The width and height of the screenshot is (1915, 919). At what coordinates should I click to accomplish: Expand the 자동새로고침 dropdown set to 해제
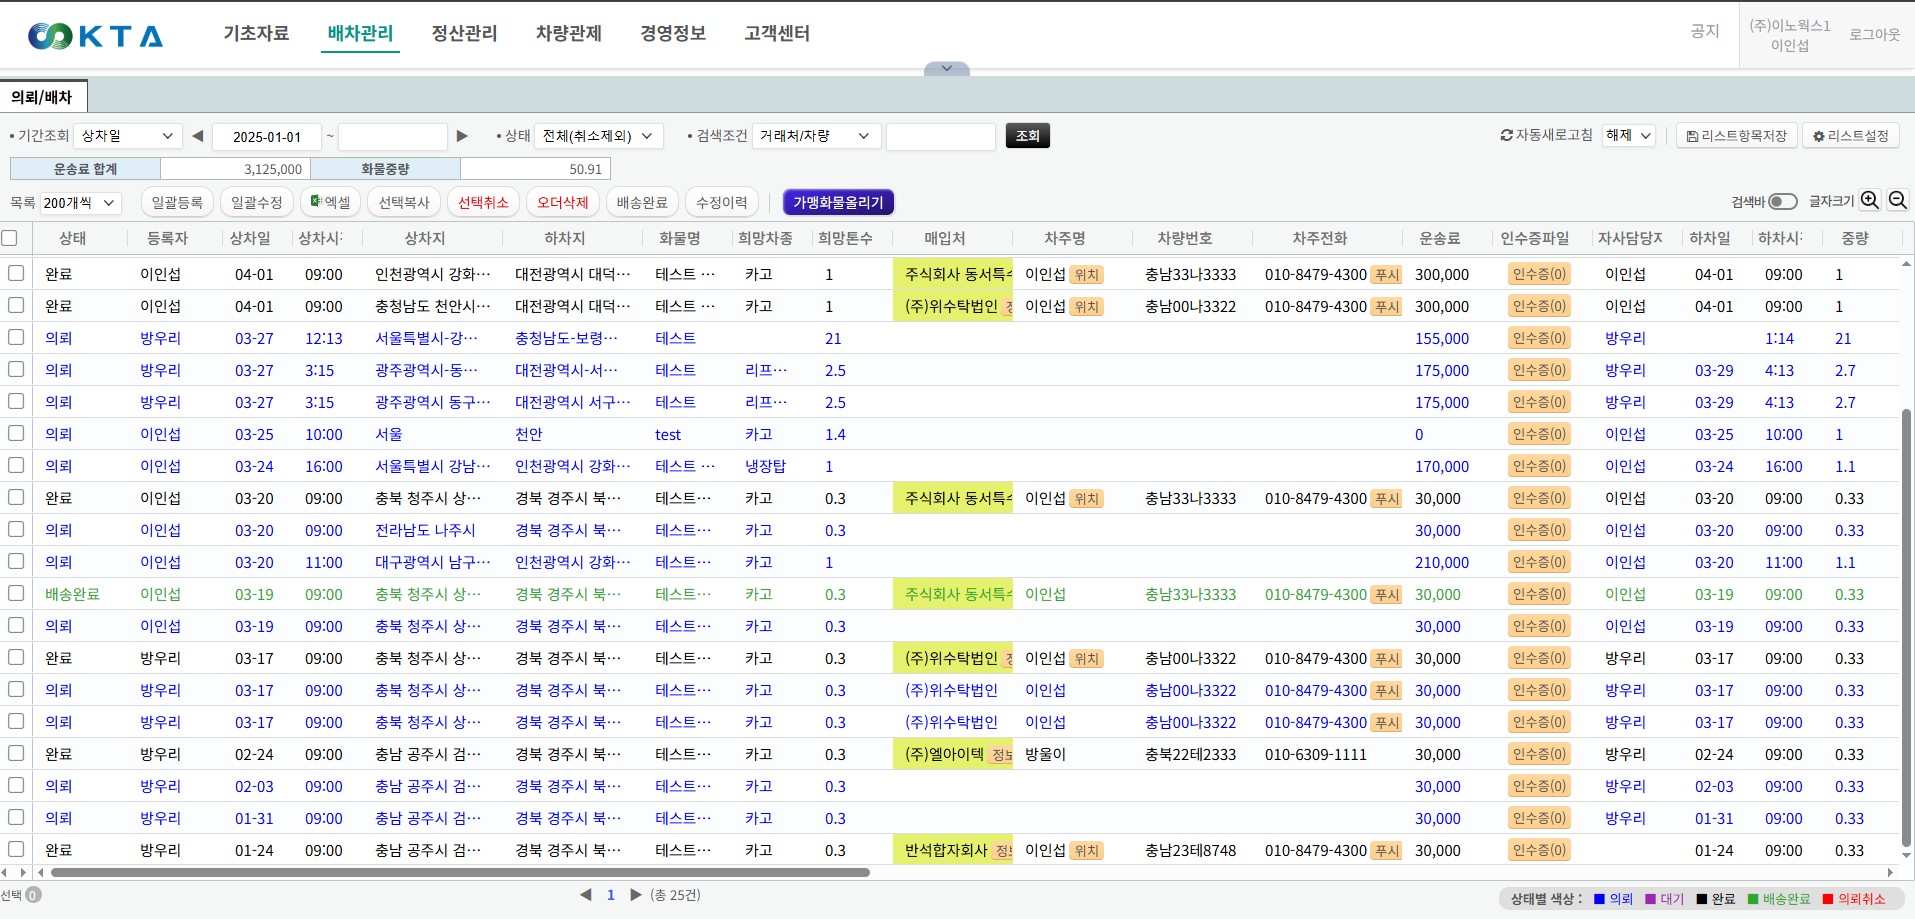click(x=1629, y=136)
